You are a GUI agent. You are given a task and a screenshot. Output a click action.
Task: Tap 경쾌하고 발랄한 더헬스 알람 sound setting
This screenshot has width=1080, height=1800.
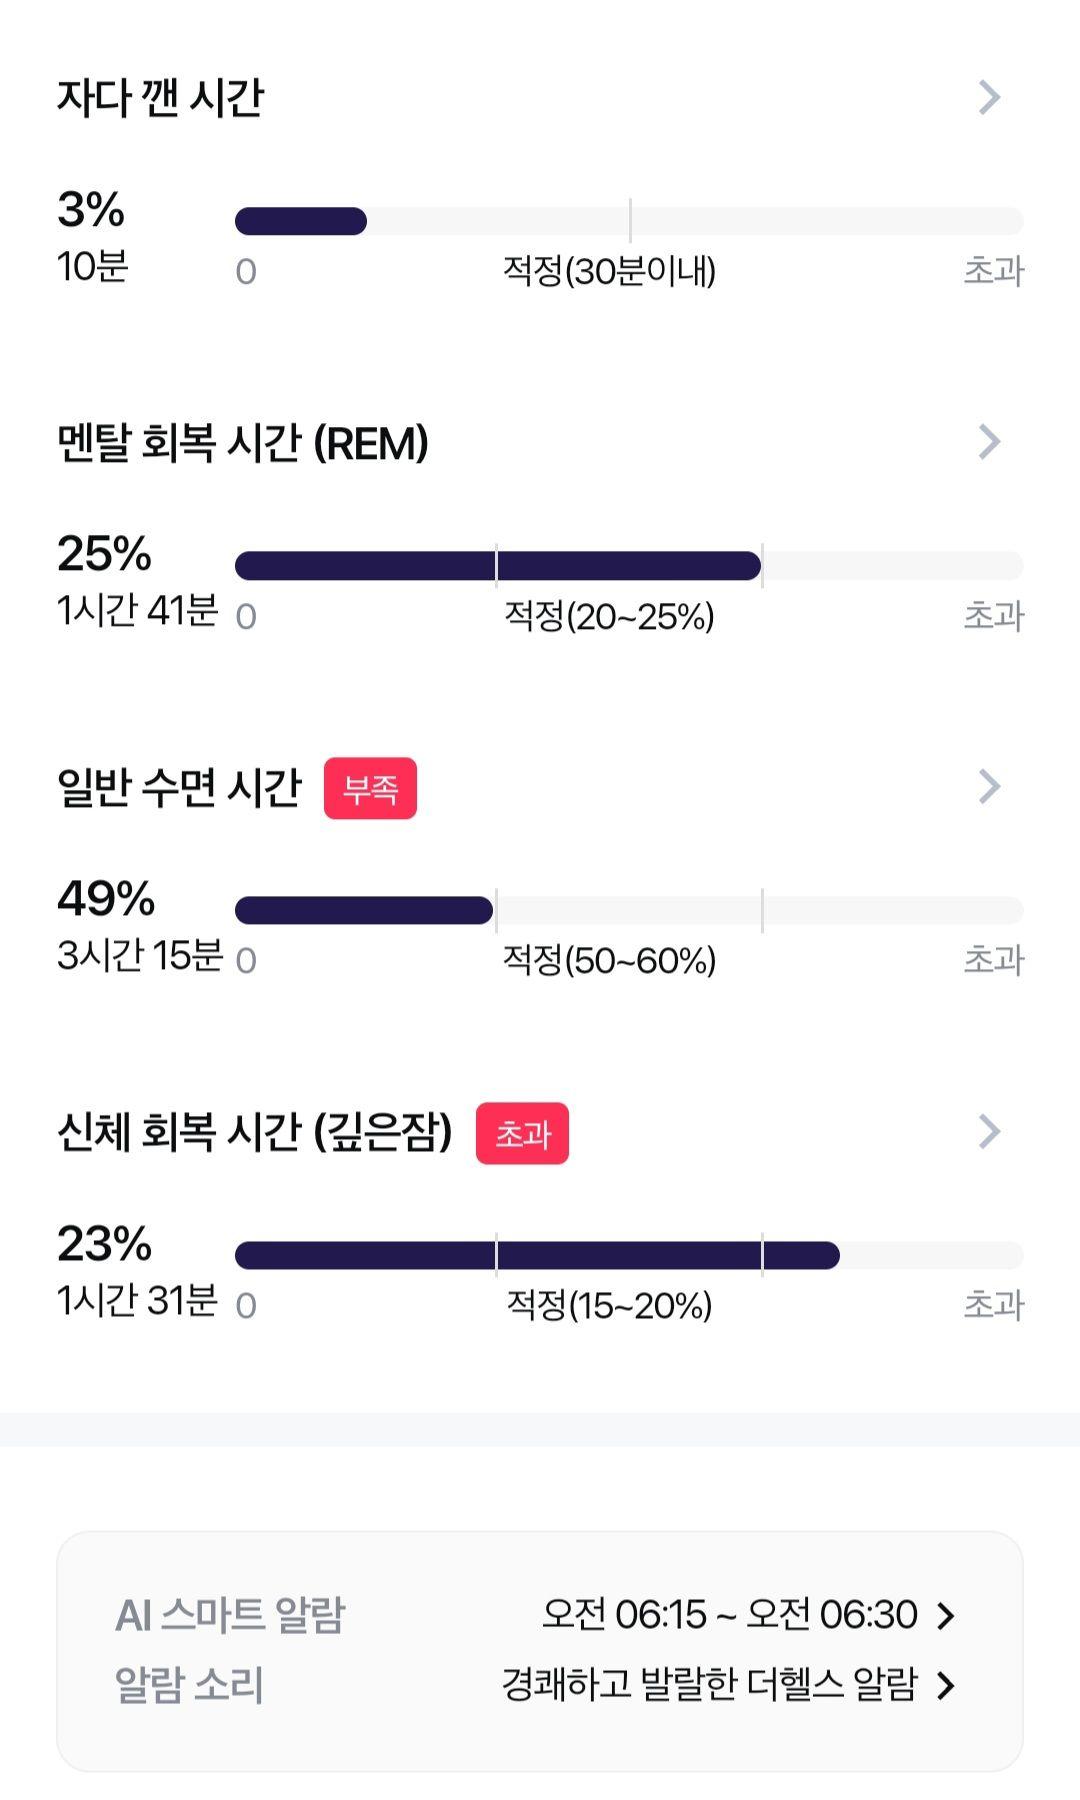709,1684
